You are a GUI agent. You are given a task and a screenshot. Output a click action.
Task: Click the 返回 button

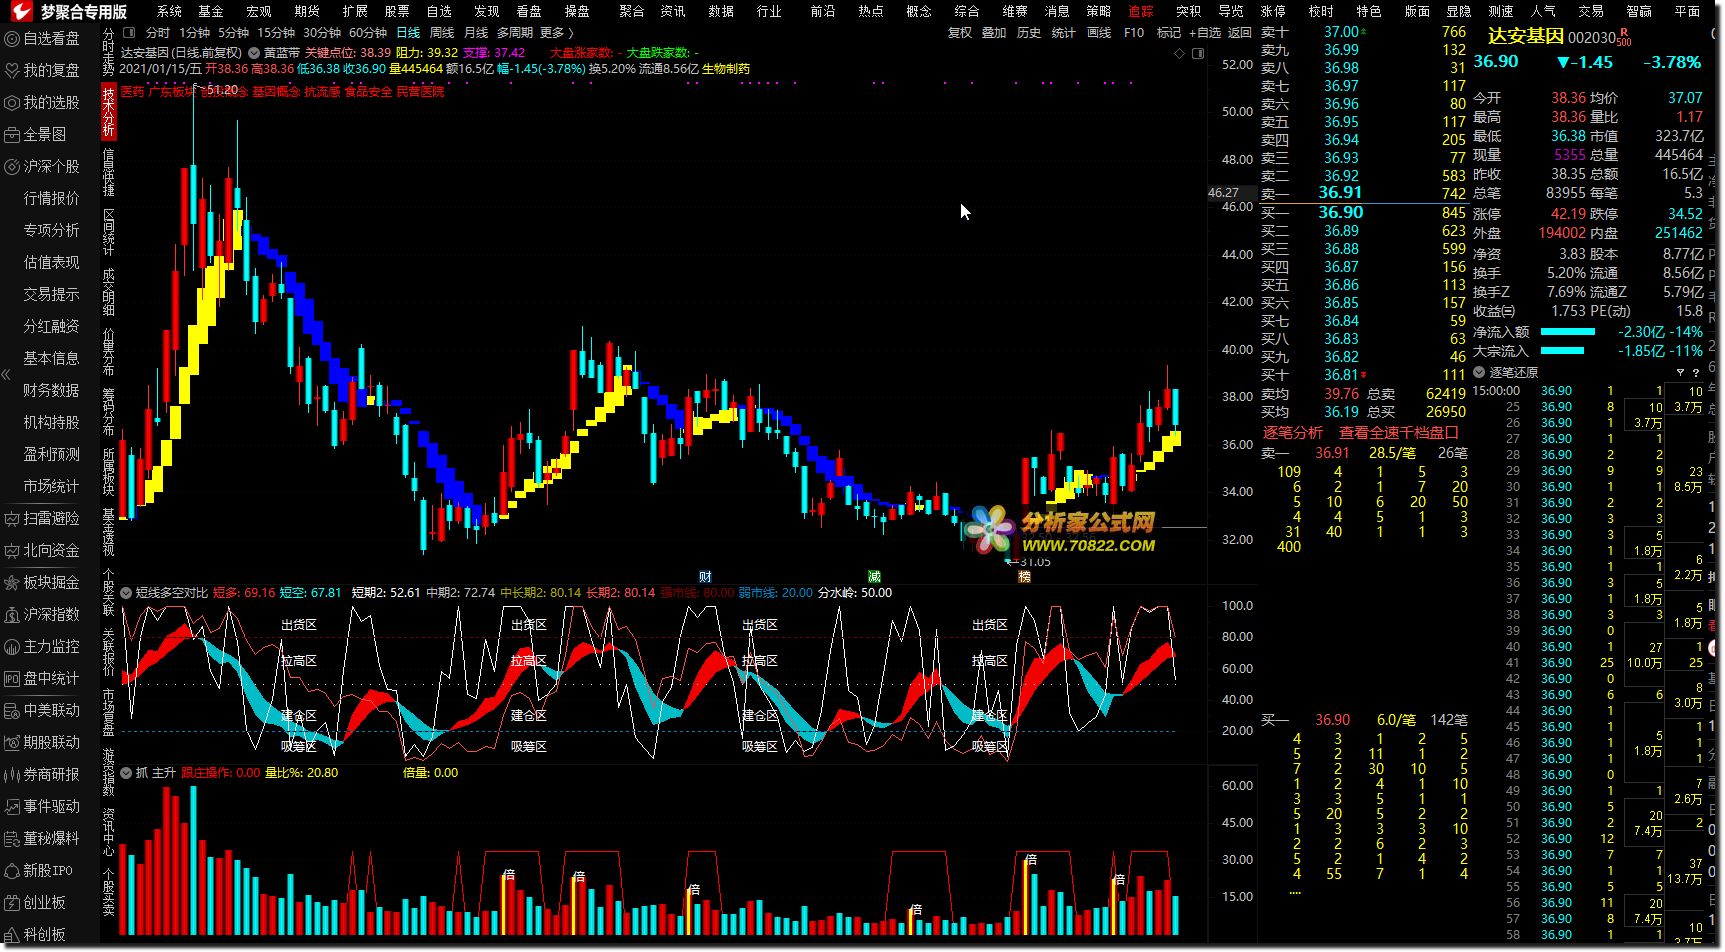[x=1240, y=33]
